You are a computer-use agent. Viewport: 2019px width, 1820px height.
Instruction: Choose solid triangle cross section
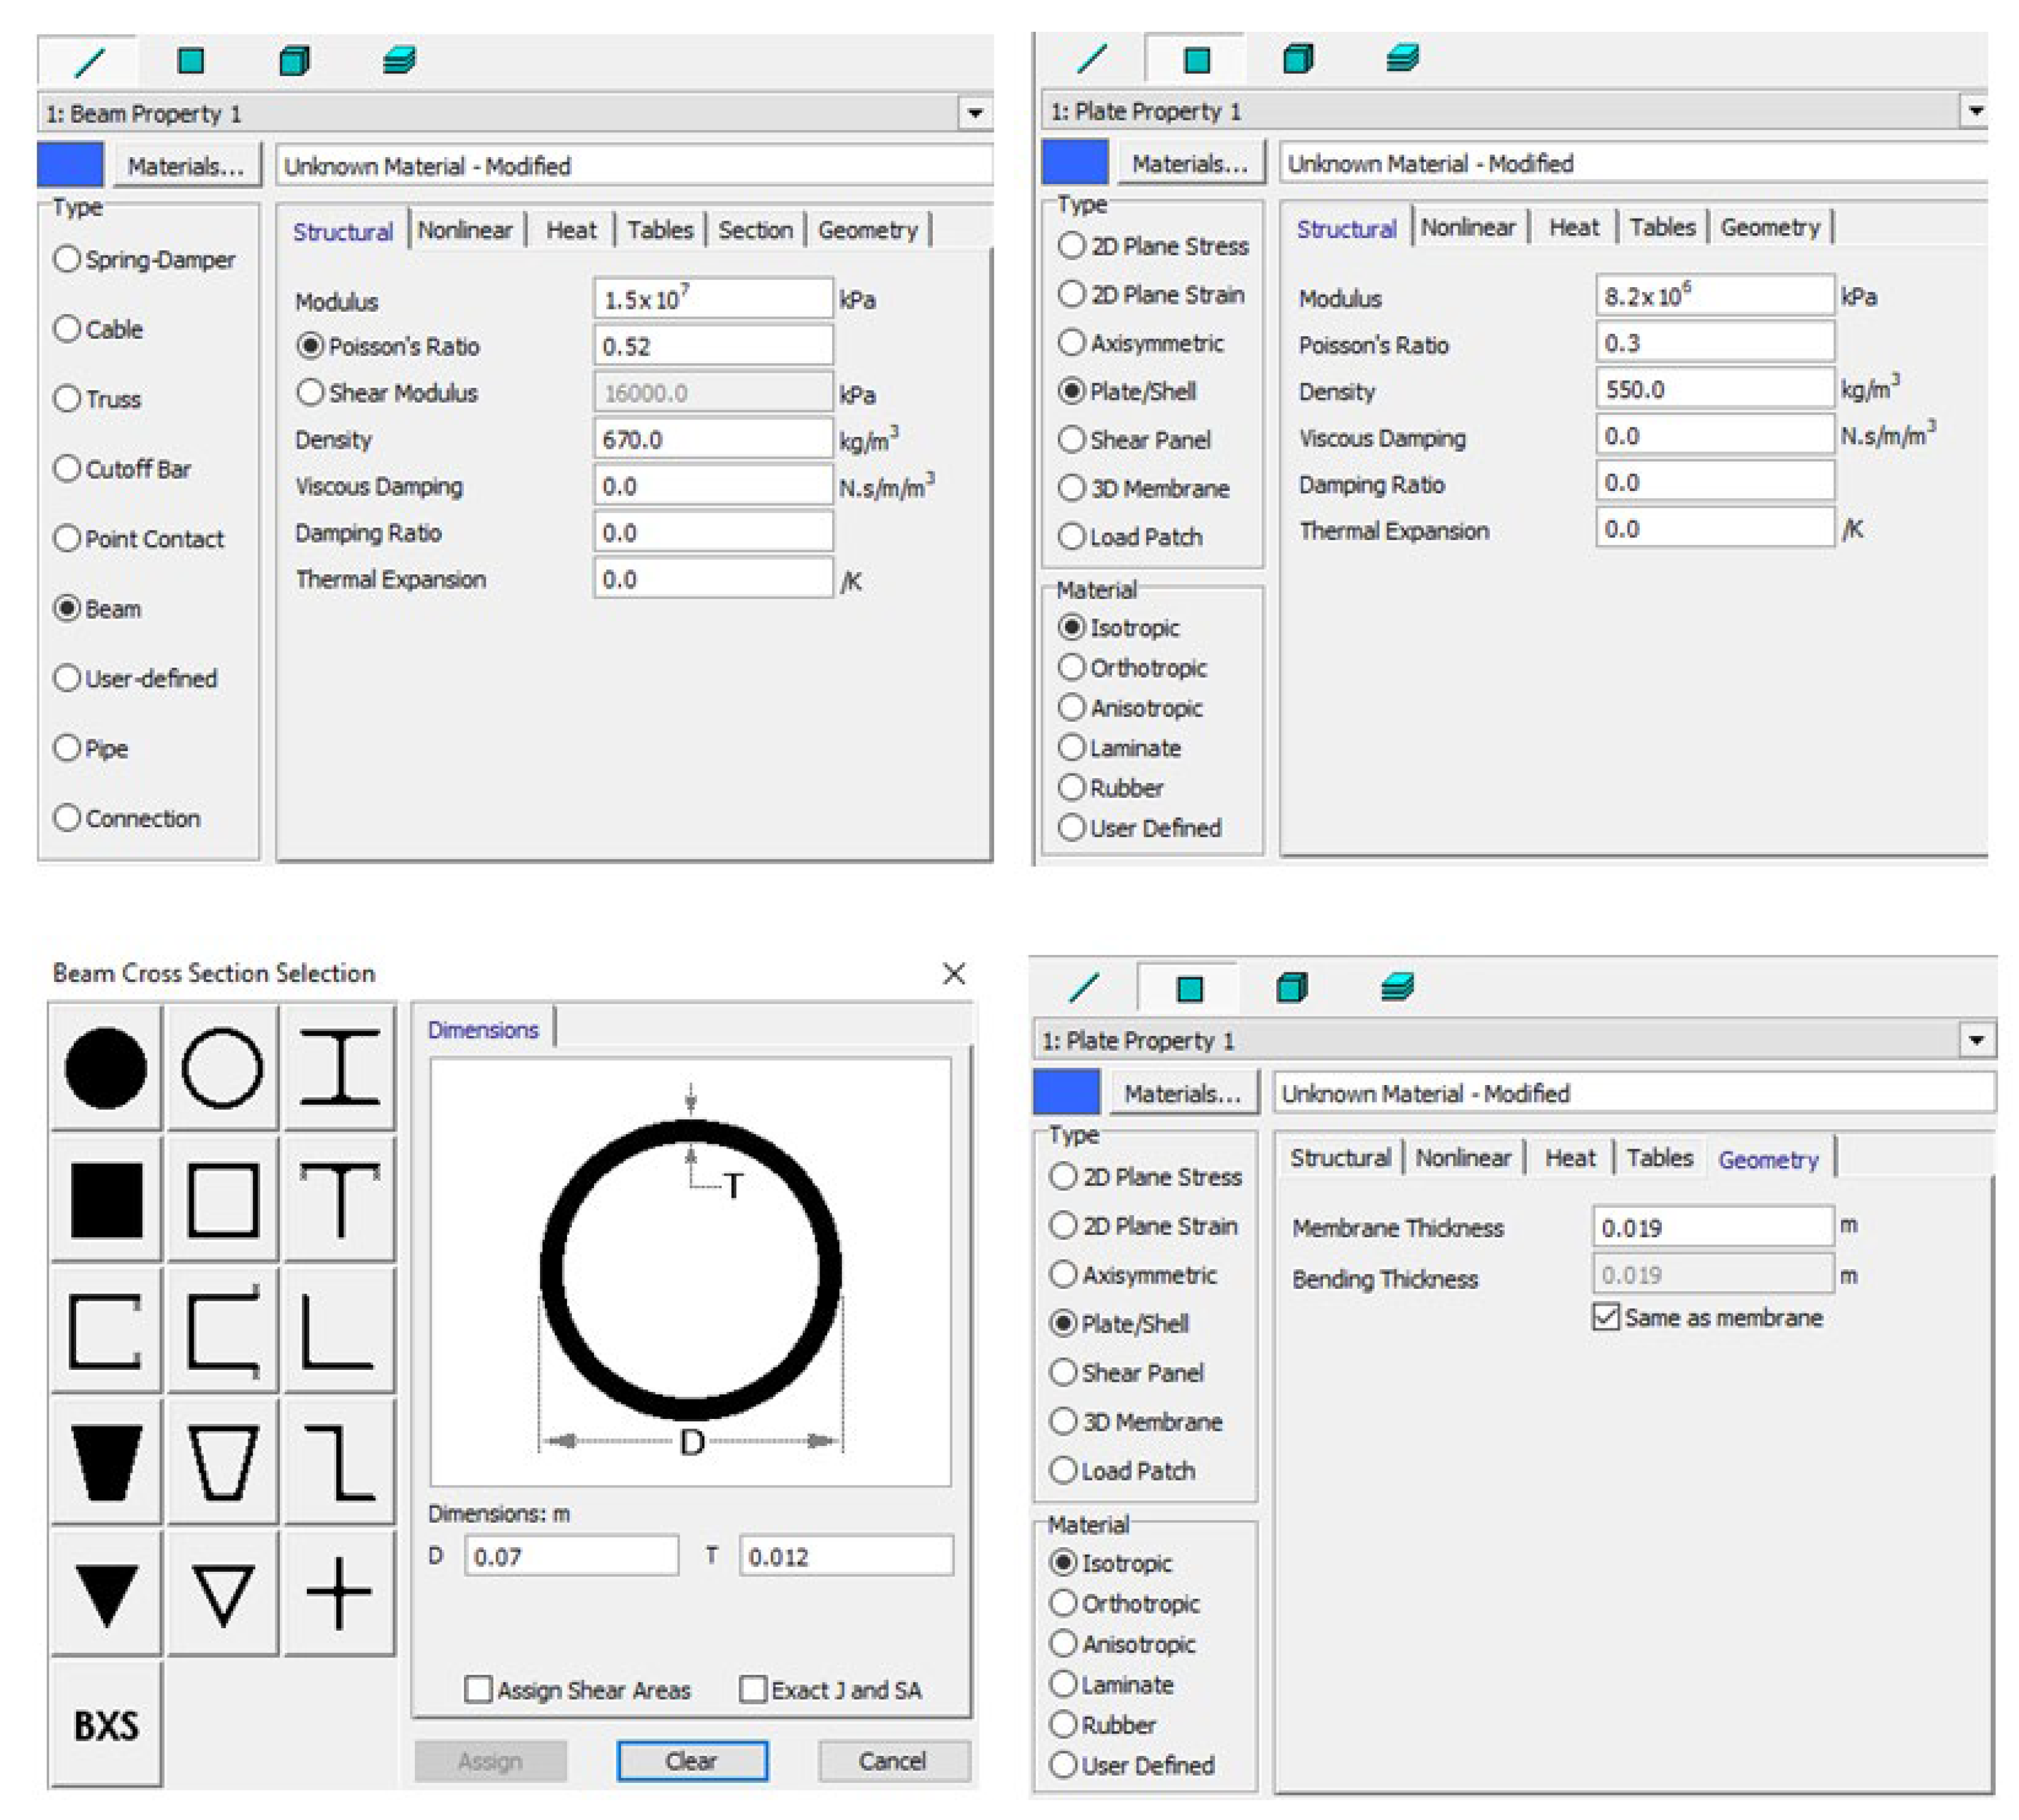click(105, 1593)
